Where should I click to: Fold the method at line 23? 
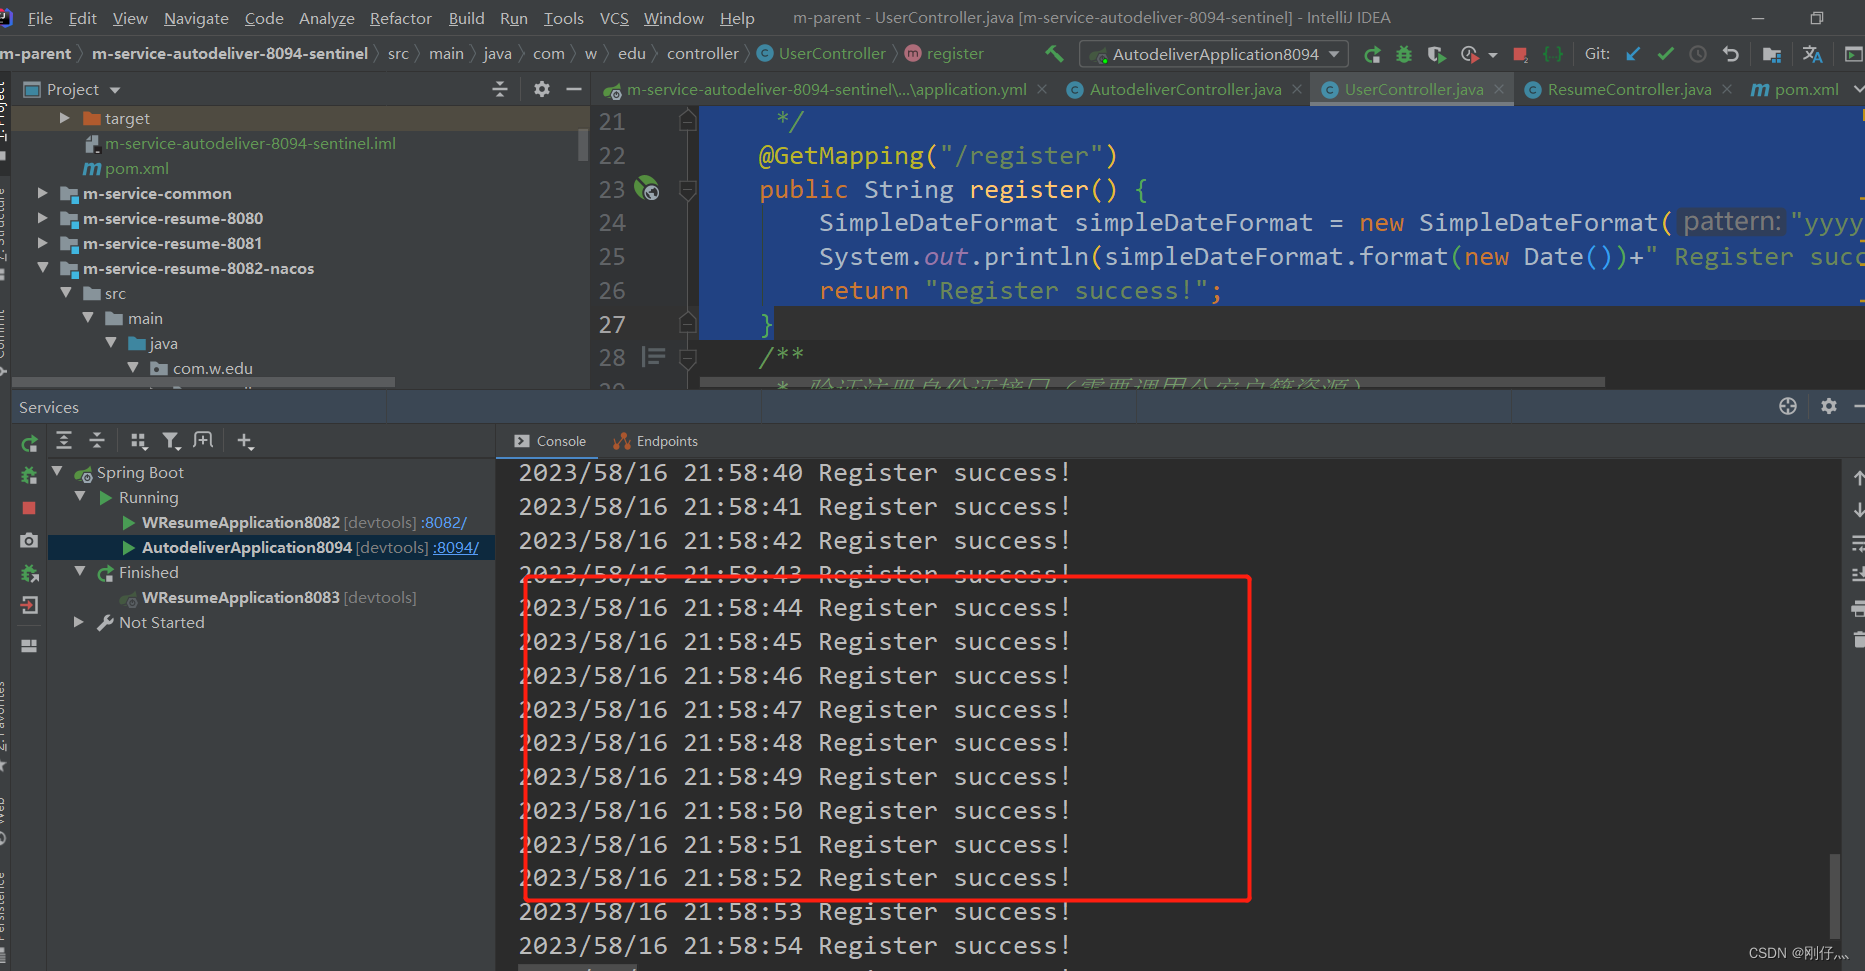click(687, 189)
